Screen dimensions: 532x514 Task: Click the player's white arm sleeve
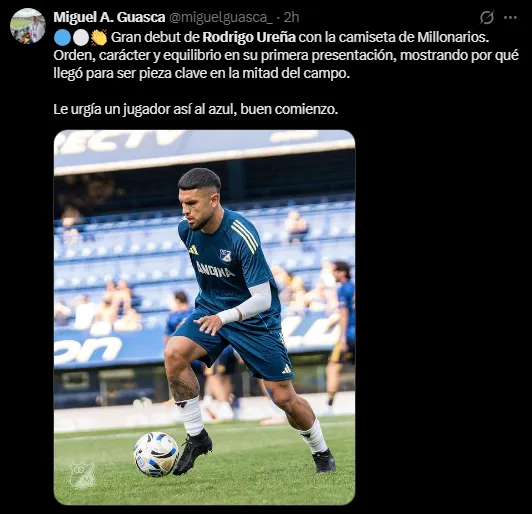tap(245, 302)
